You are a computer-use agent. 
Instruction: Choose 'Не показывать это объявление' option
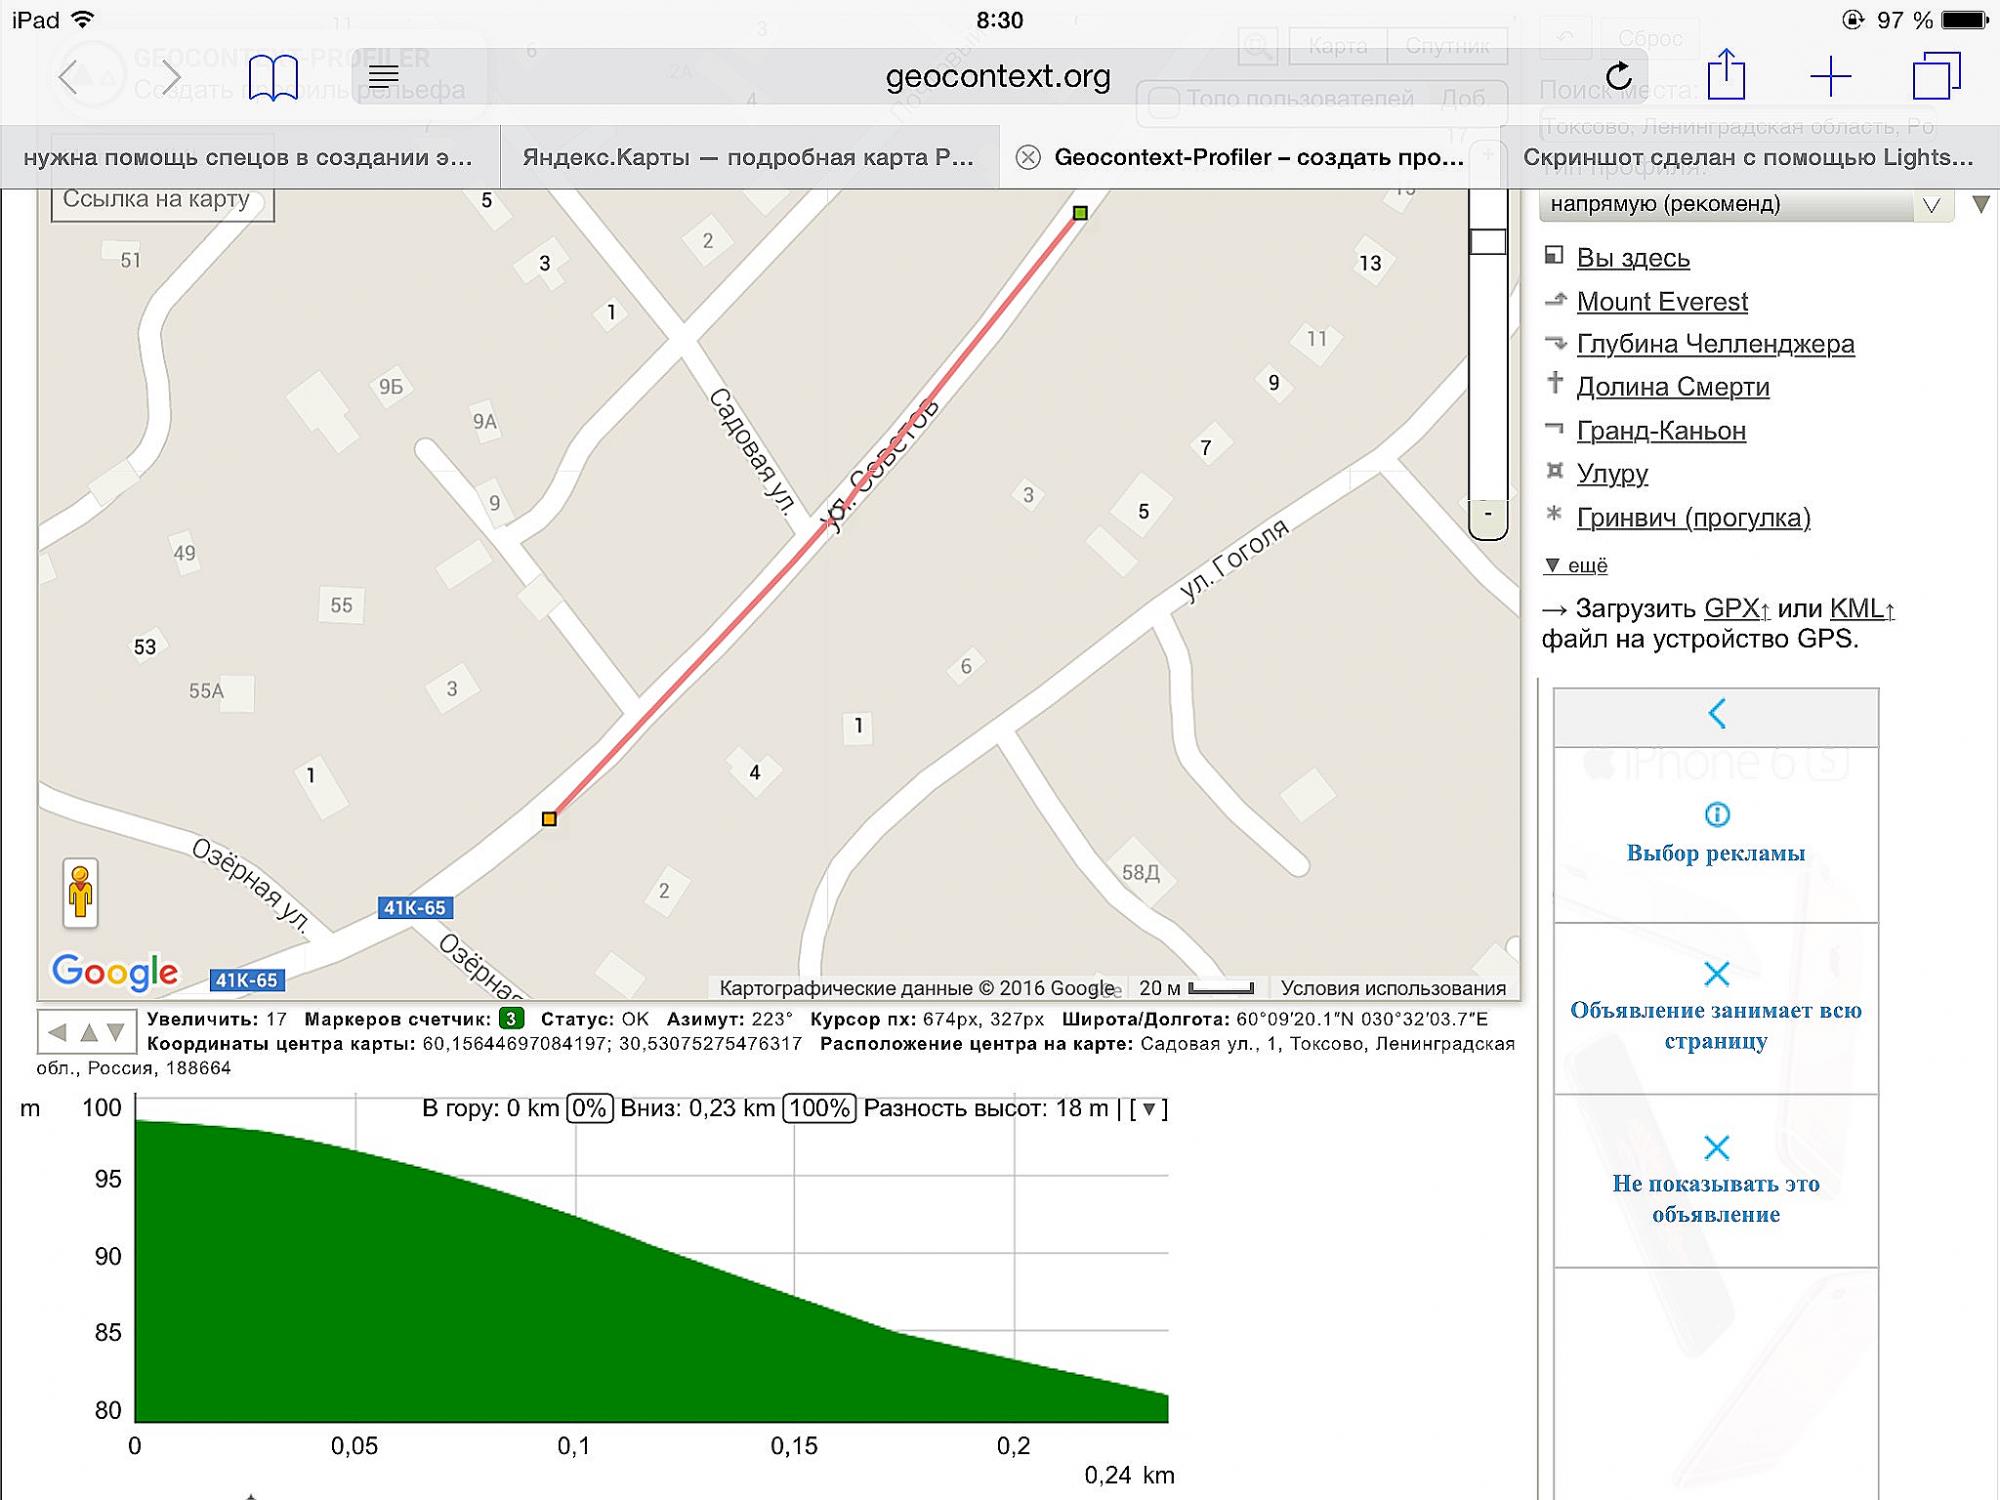(x=1716, y=1181)
